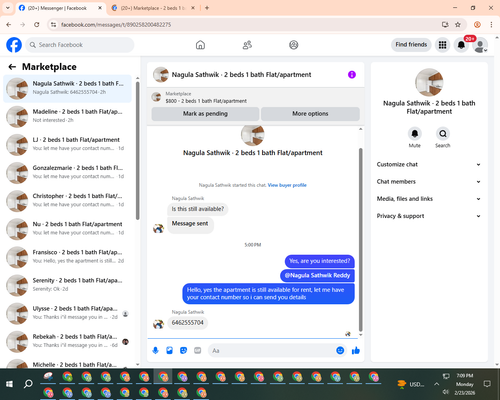Attach a file with the image icon
This screenshot has height=400, width=500.
(x=170, y=350)
